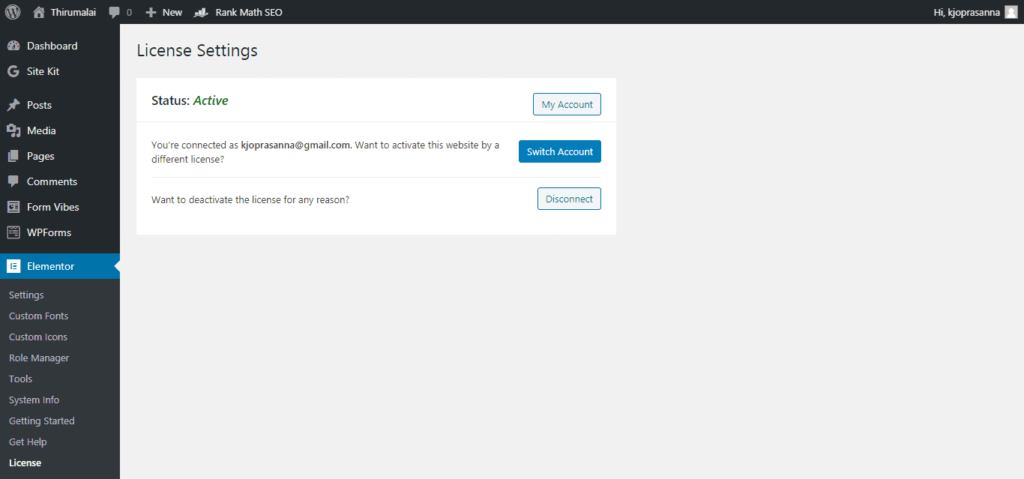The width and height of the screenshot is (1024, 479).
Task: Click the Media icon in sidebar
Action: tap(14, 131)
